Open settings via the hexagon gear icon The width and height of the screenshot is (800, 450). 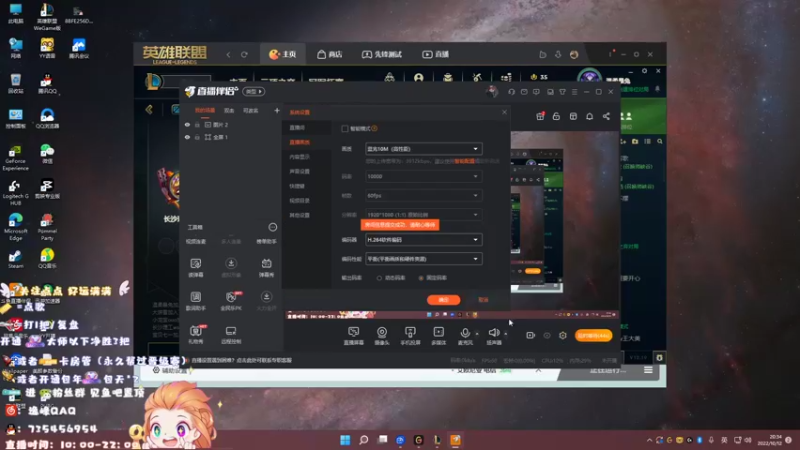[x=563, y=335]
